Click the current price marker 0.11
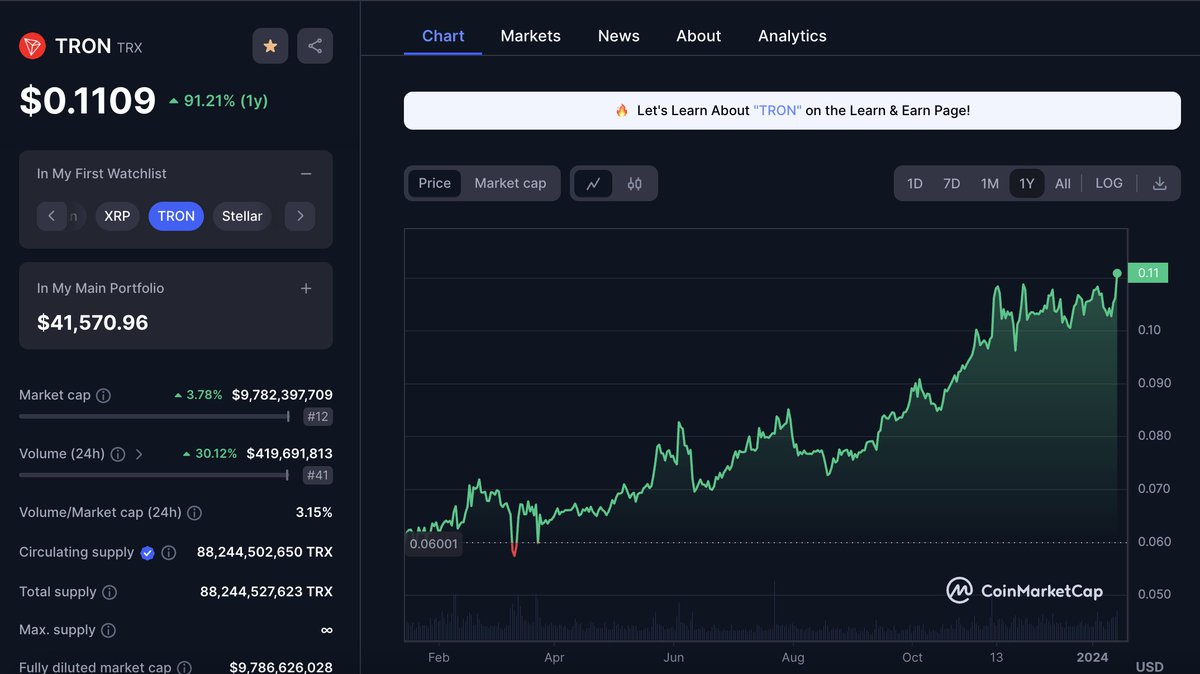The width and height of the screenshot is (1200, 674). [x=1147, y=273]
